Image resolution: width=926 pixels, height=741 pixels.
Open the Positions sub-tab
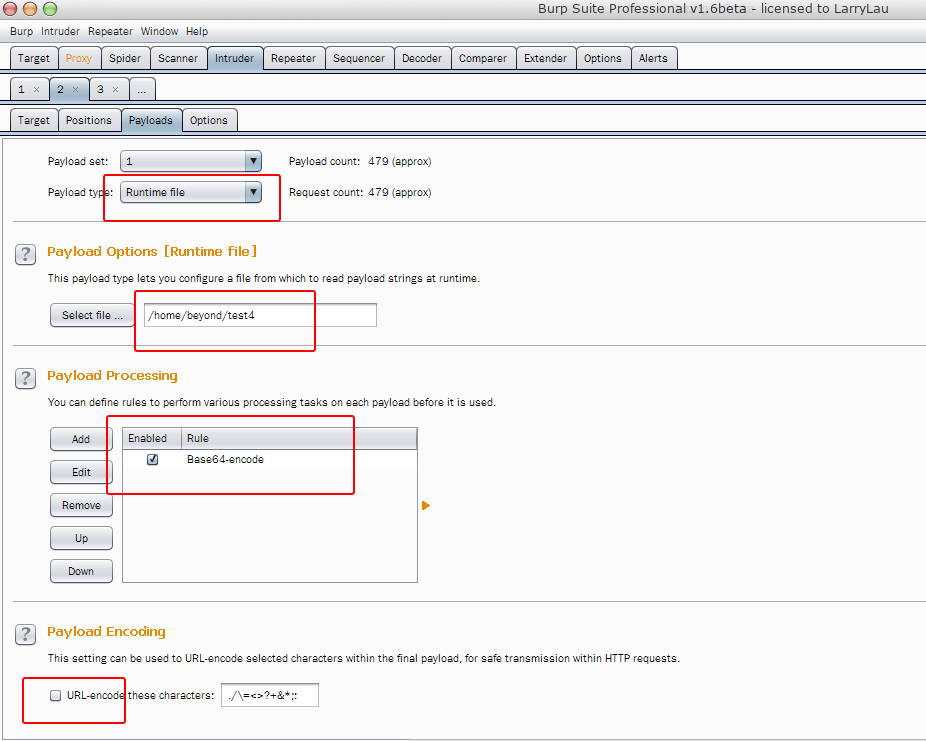(89, 120)
